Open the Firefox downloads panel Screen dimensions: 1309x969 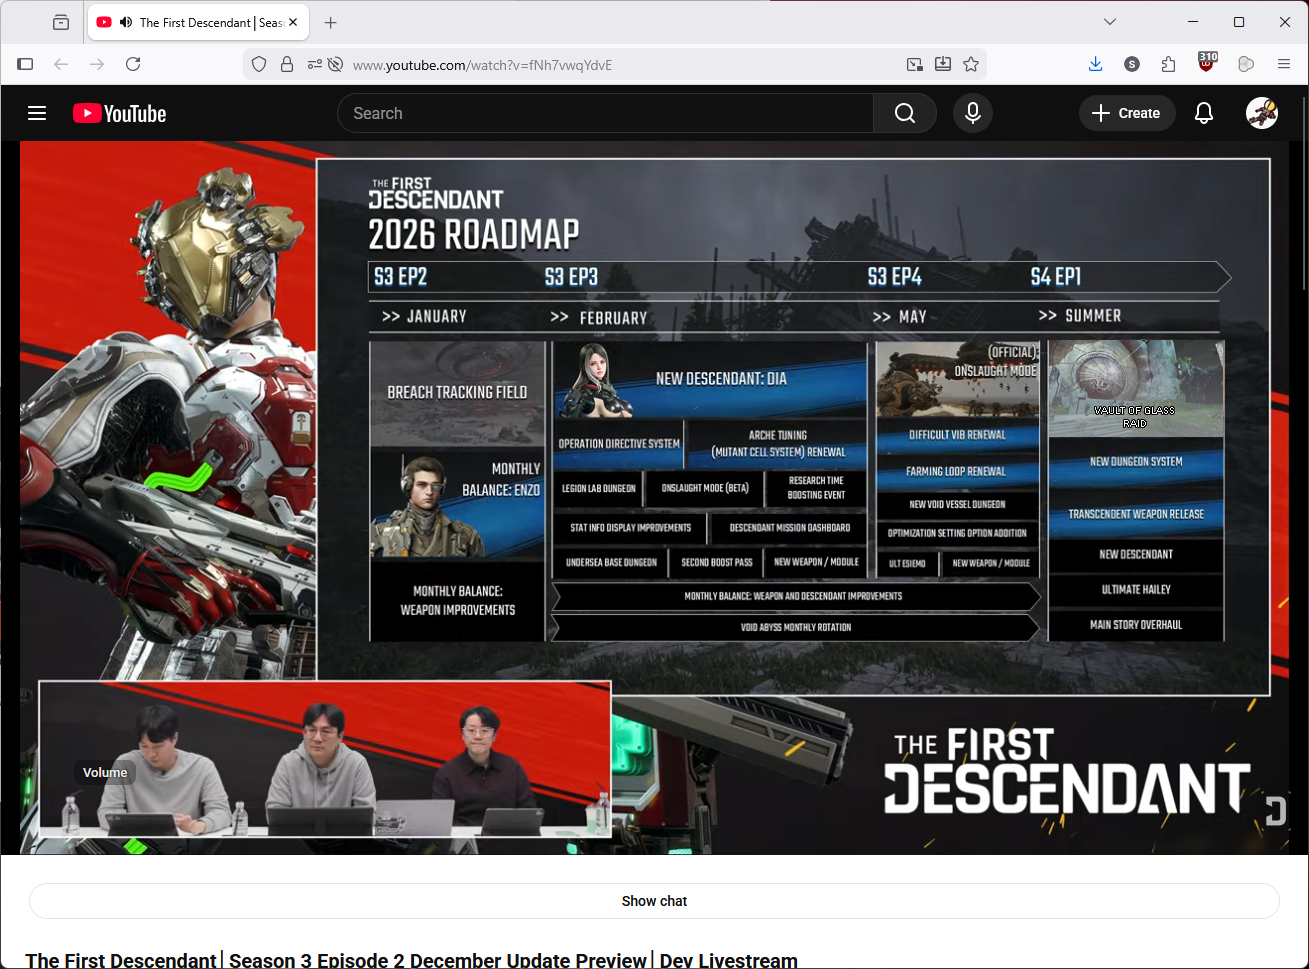click(1096, 64)
